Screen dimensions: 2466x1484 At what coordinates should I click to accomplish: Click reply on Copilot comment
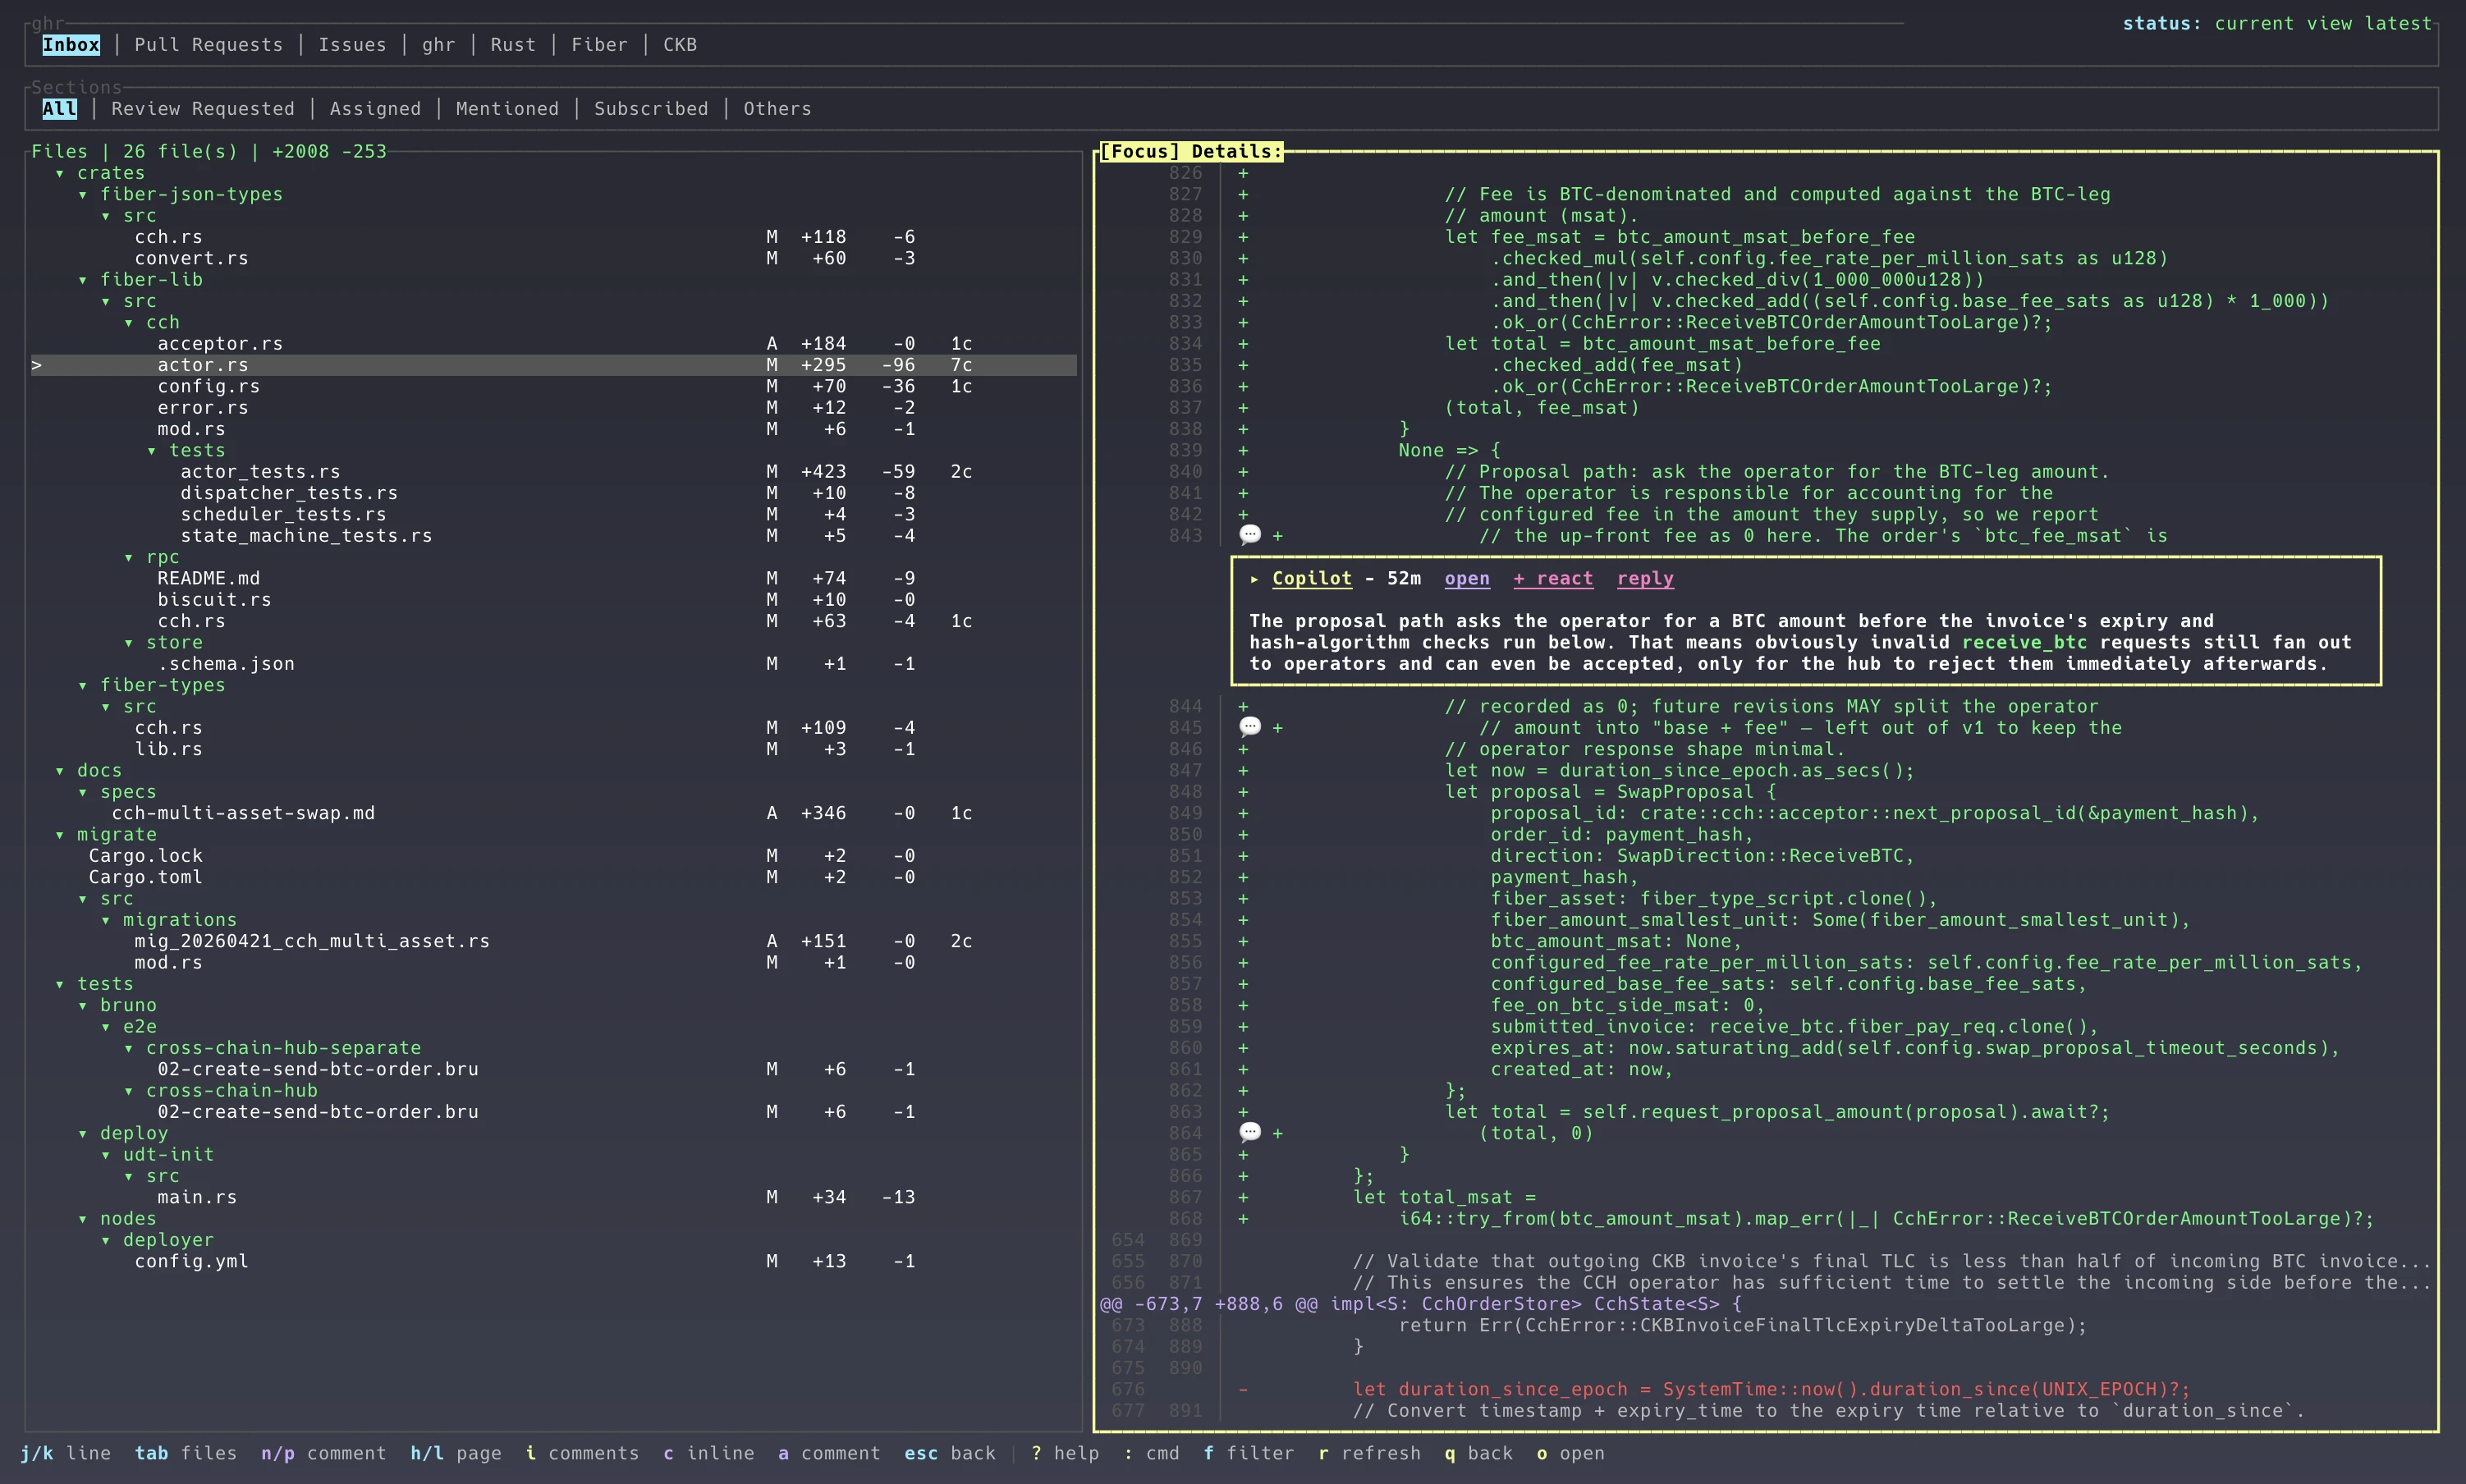(1645, 578)
